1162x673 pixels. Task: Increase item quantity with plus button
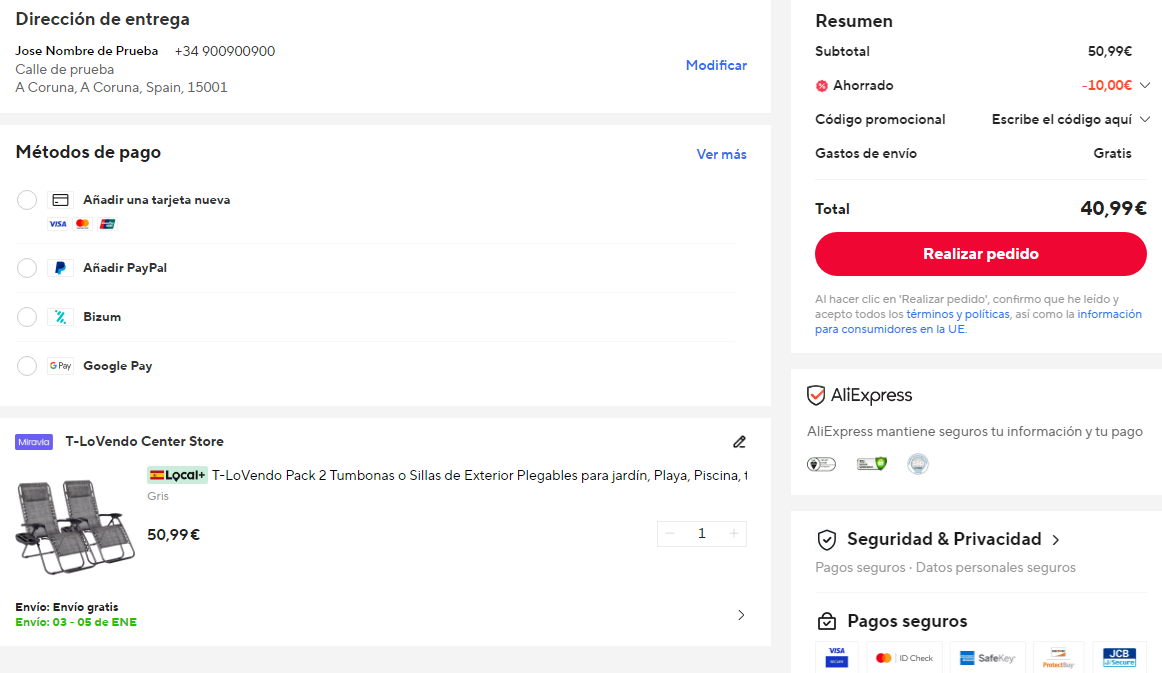tap(734, 534)
